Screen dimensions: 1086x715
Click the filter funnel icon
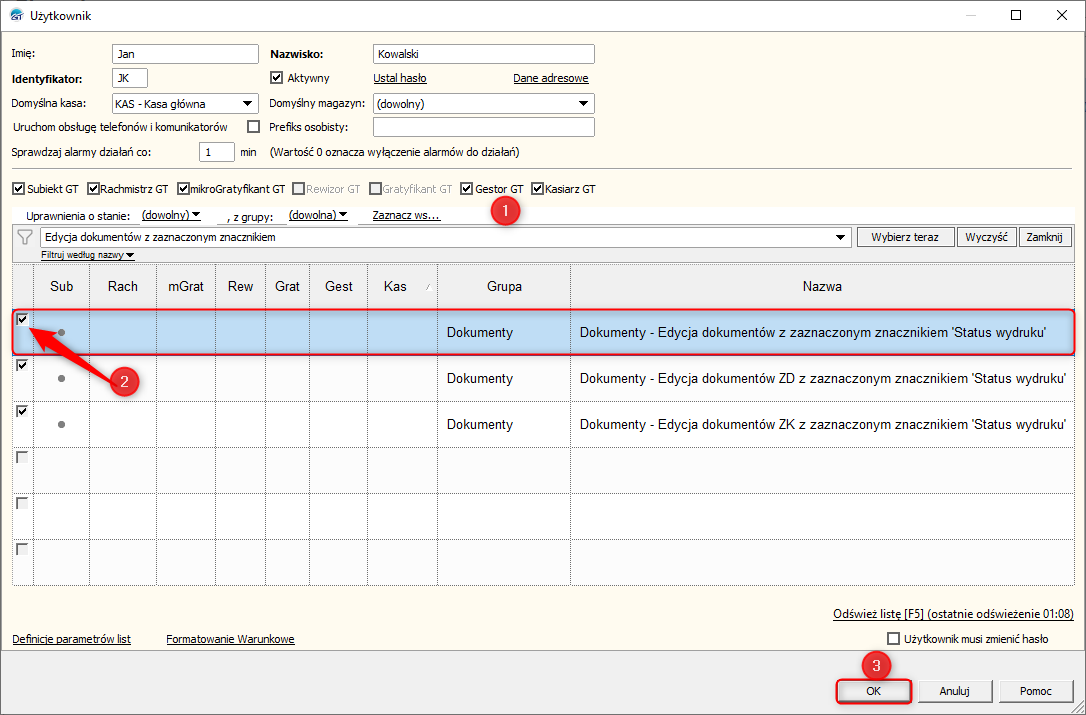pyautogui.click(x=25, y=237)
